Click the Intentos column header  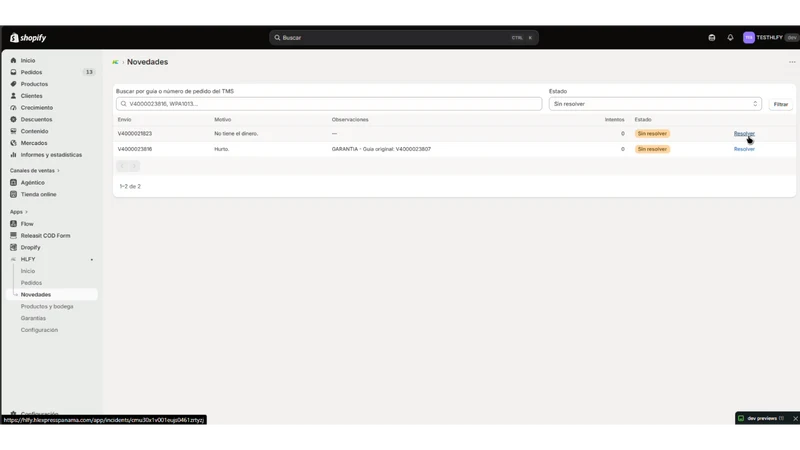click(614, 119)
